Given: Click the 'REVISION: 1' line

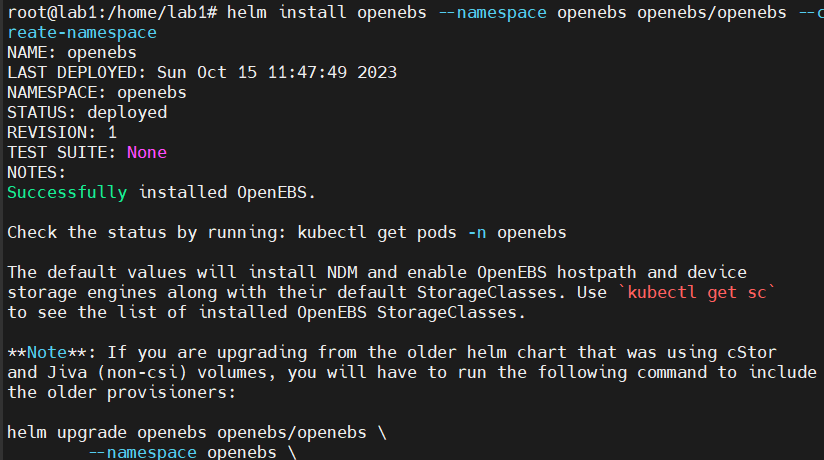Looking at the screenshot, I should coord(62,132).
